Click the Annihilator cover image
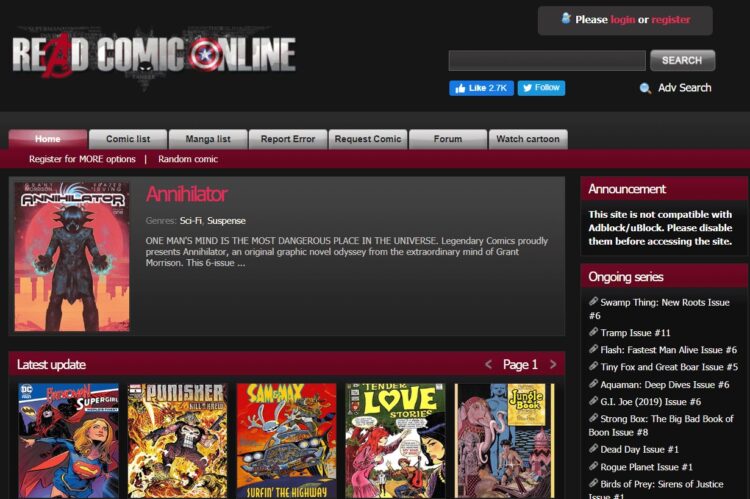Screen dimensions: 750x499 [72, 256]
